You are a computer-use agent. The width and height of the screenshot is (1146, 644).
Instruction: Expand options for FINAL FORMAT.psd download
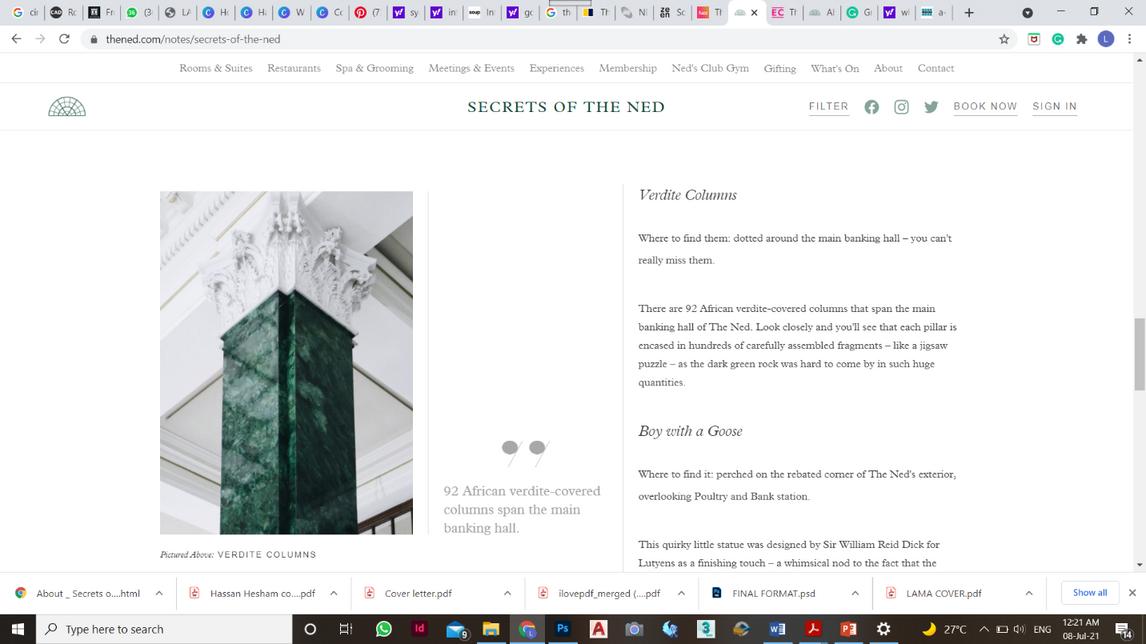(855, 593)
